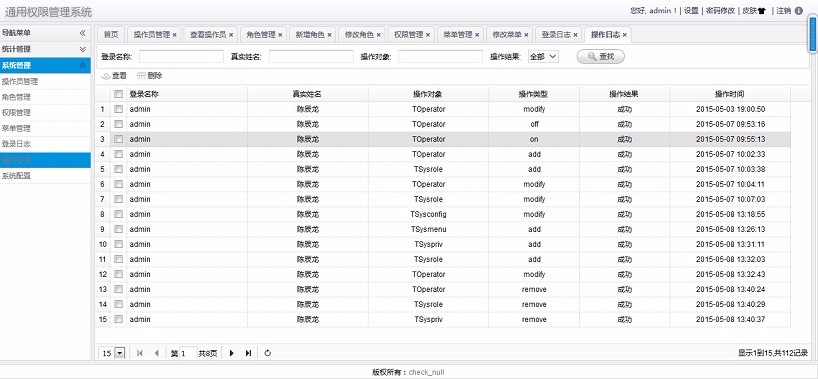
Task: Close the 角色管理 tab
Action: click(280, 35)
